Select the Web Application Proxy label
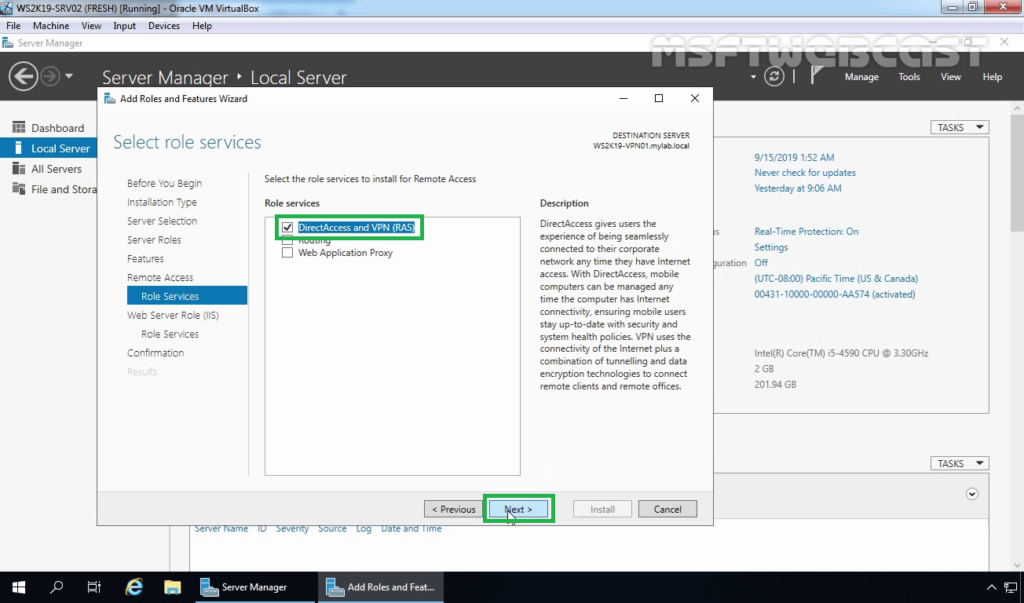 (x=345, y=252)
